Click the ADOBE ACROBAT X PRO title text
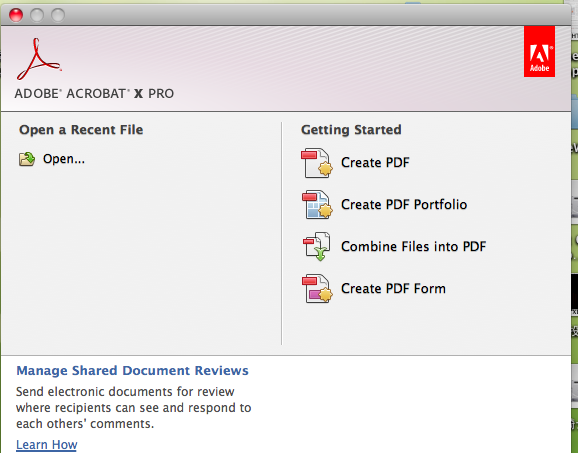This screenshot has height=453, width=578. coord(94,94)
